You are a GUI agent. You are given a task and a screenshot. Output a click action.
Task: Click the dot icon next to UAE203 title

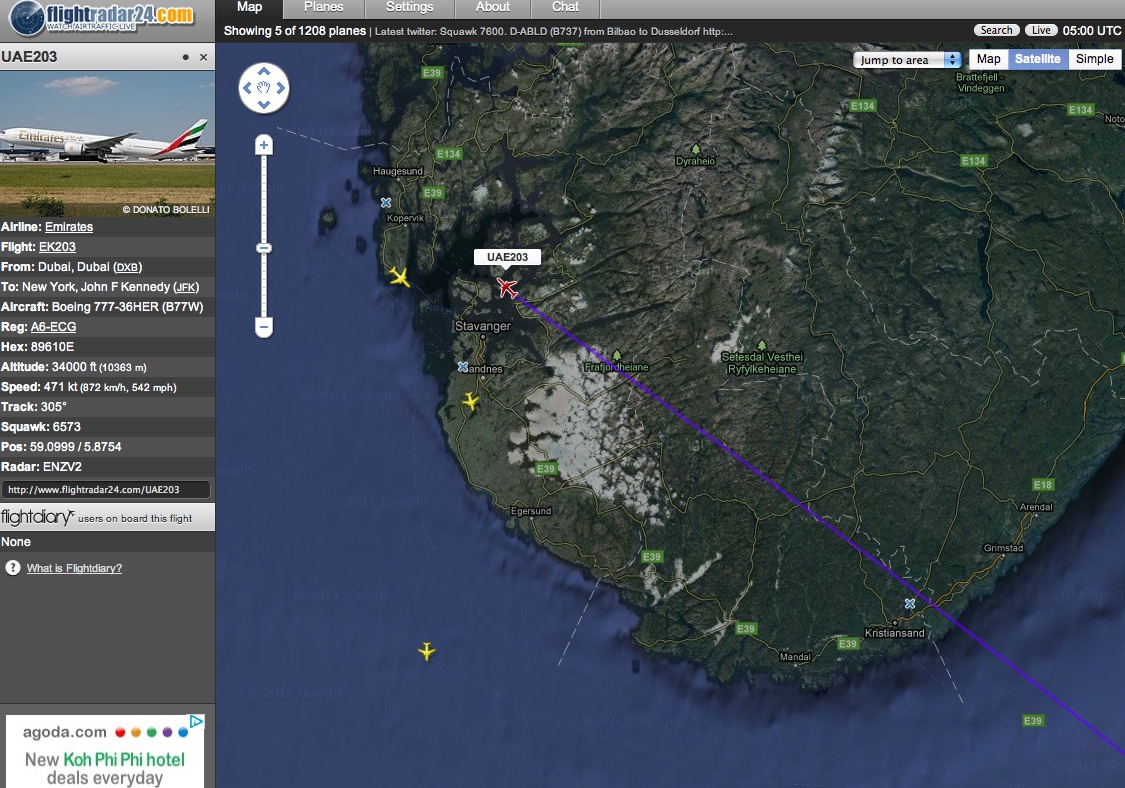(x=186, y=57)
